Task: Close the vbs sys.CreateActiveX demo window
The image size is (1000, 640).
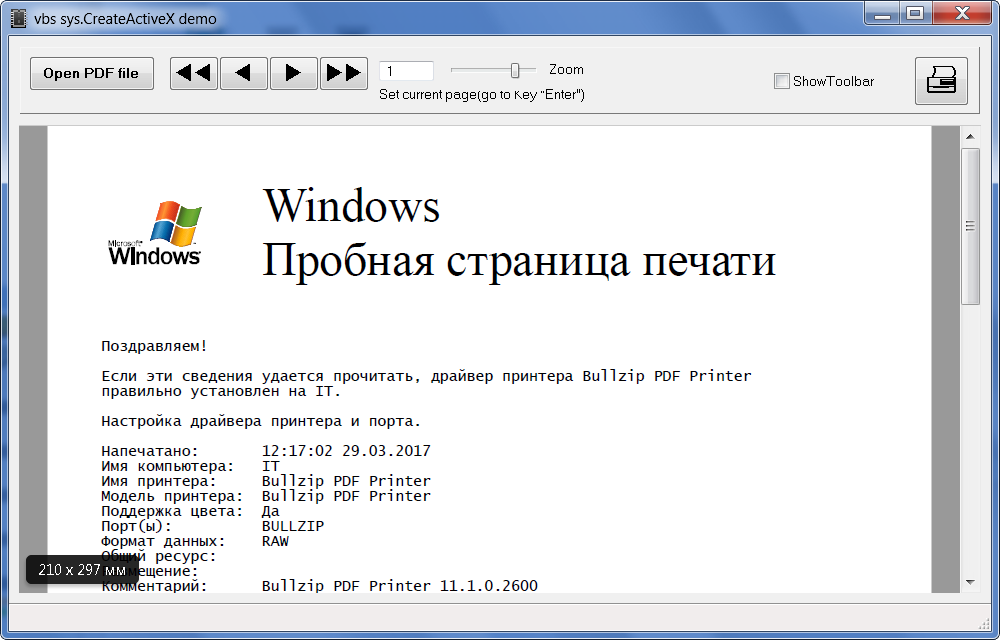Action: tap(962, 14)
